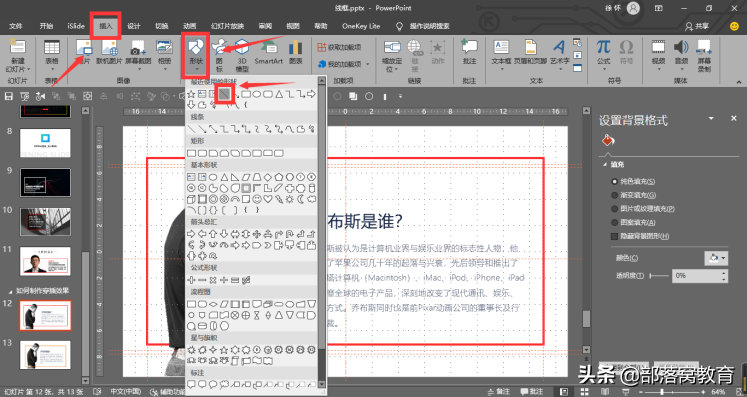Click Get Add-ins (获取加载项) button
The image size is (747, 397).
[340, 47]
